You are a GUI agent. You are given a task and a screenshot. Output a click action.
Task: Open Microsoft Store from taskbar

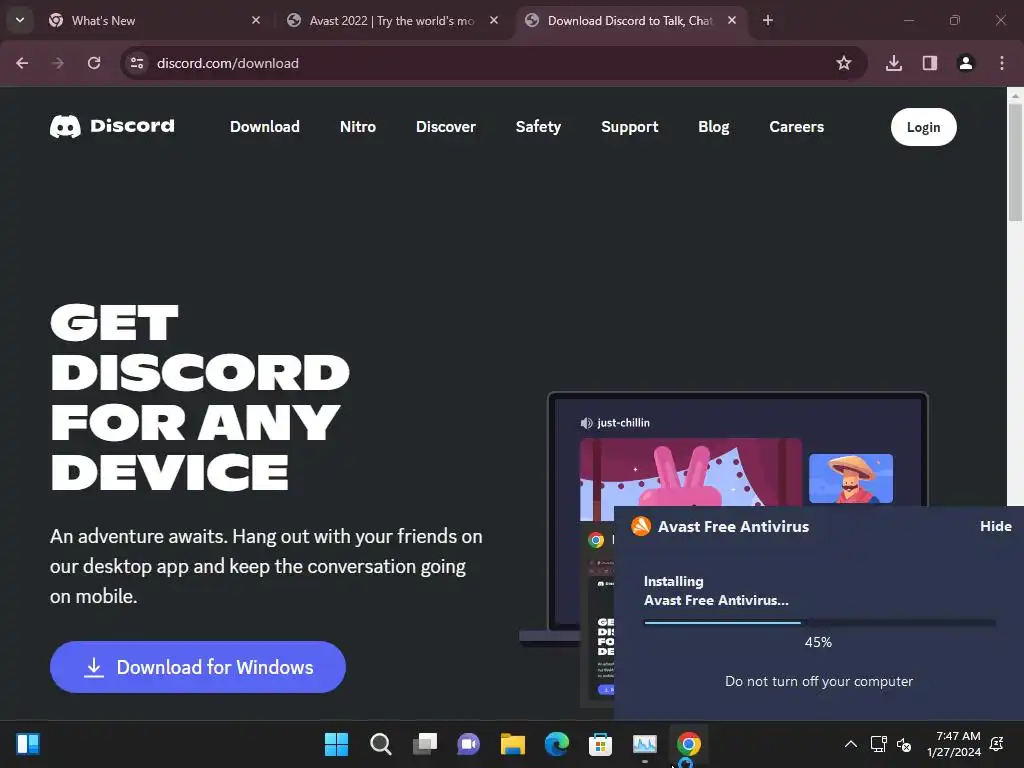click(600, 744)
